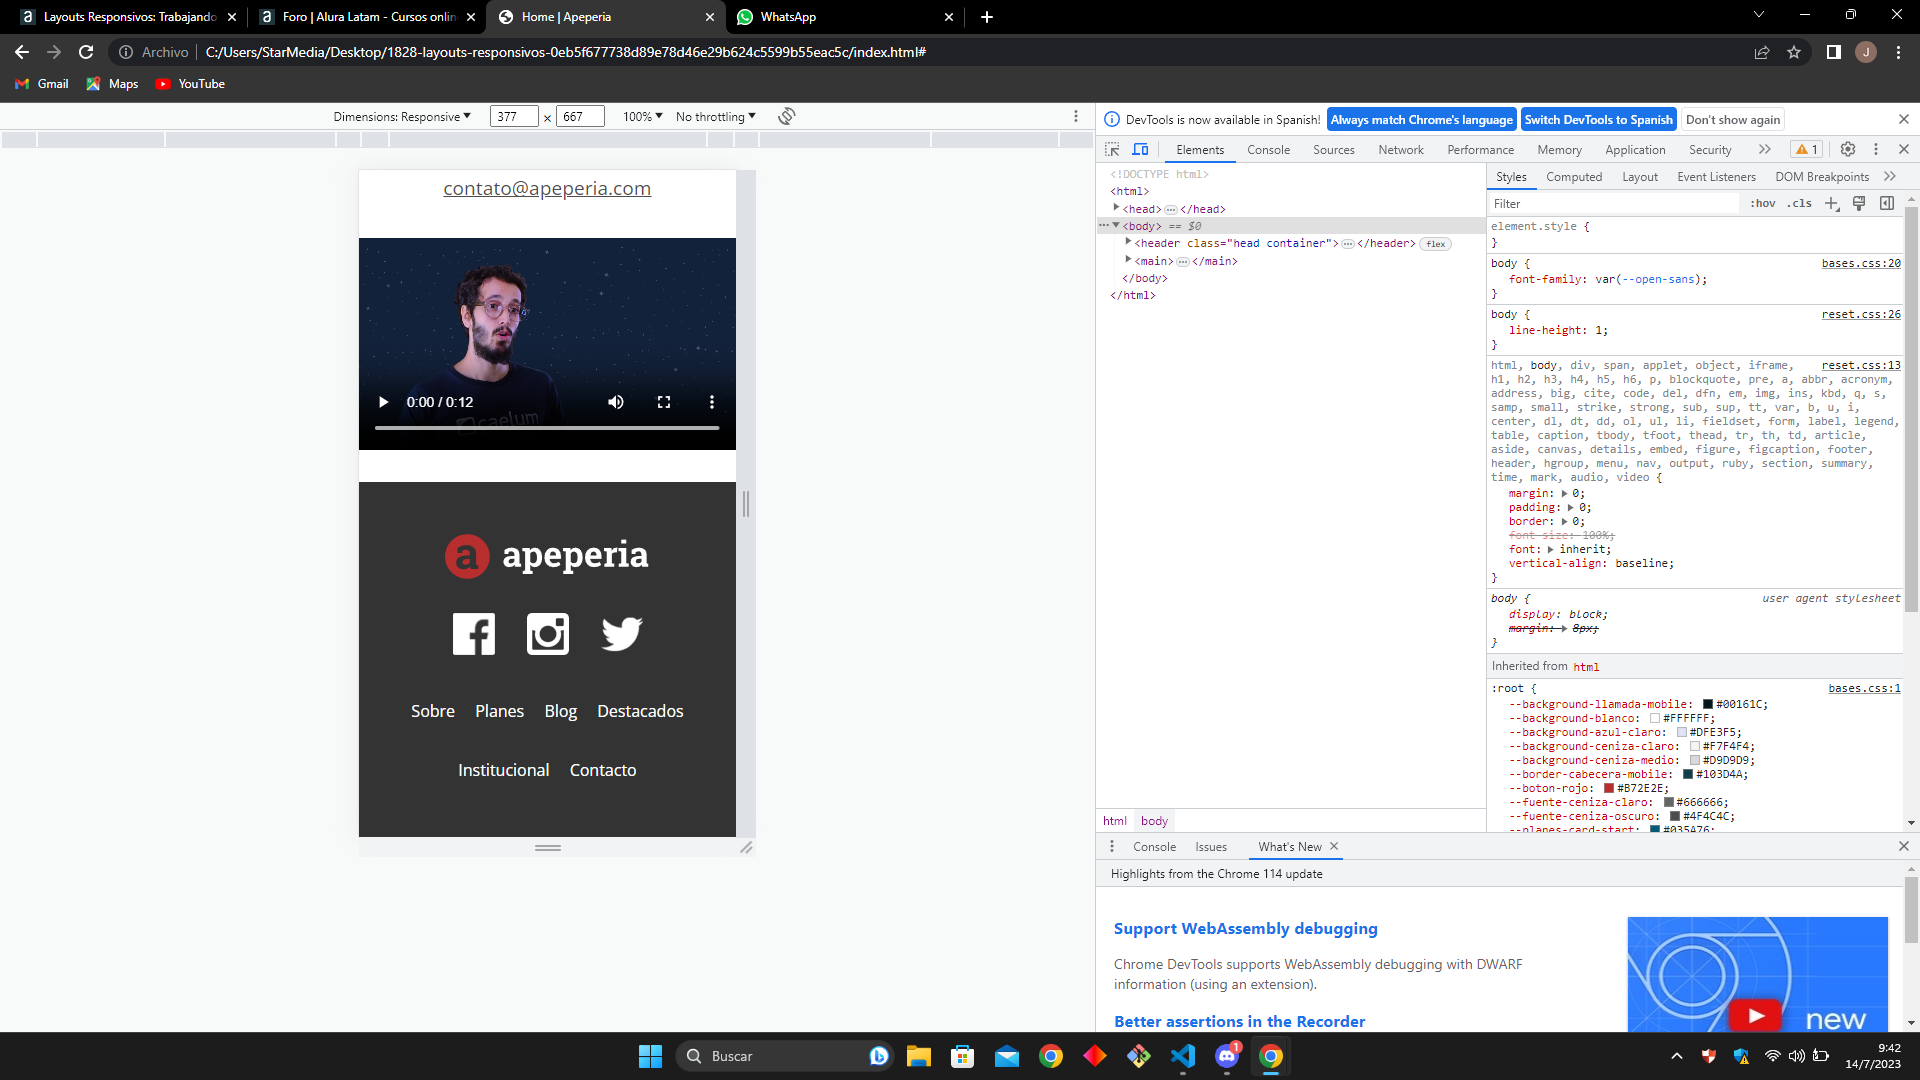Click the network throttling dropdown

point(715,116)
